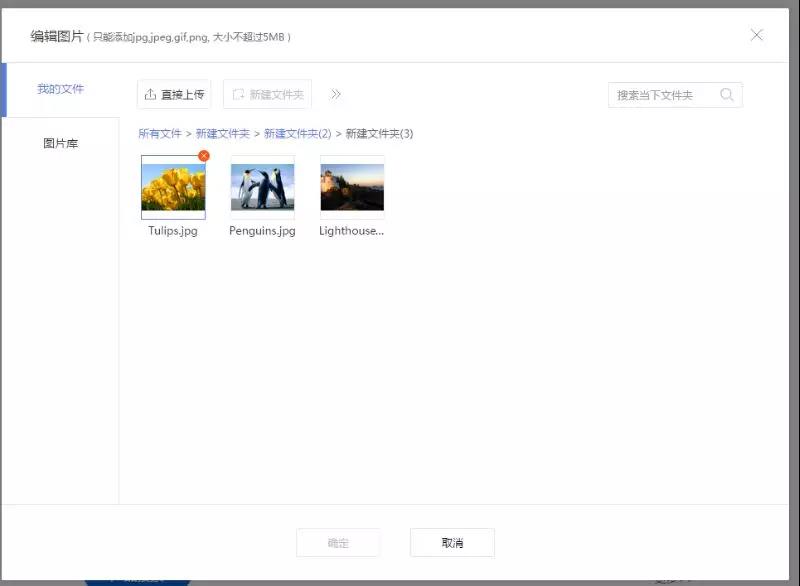Click the 取消 cancel button

pyautogui.click(x=452, y=543)
